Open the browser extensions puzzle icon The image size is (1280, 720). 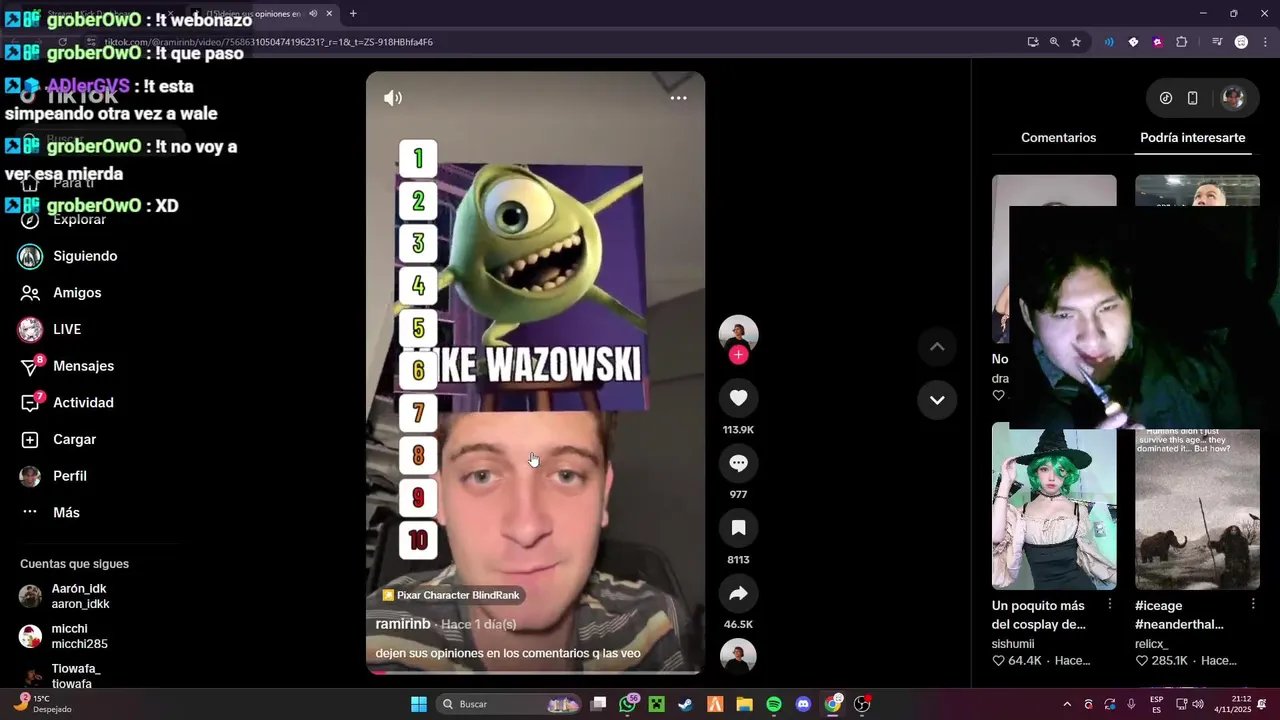click(1182, 42)
